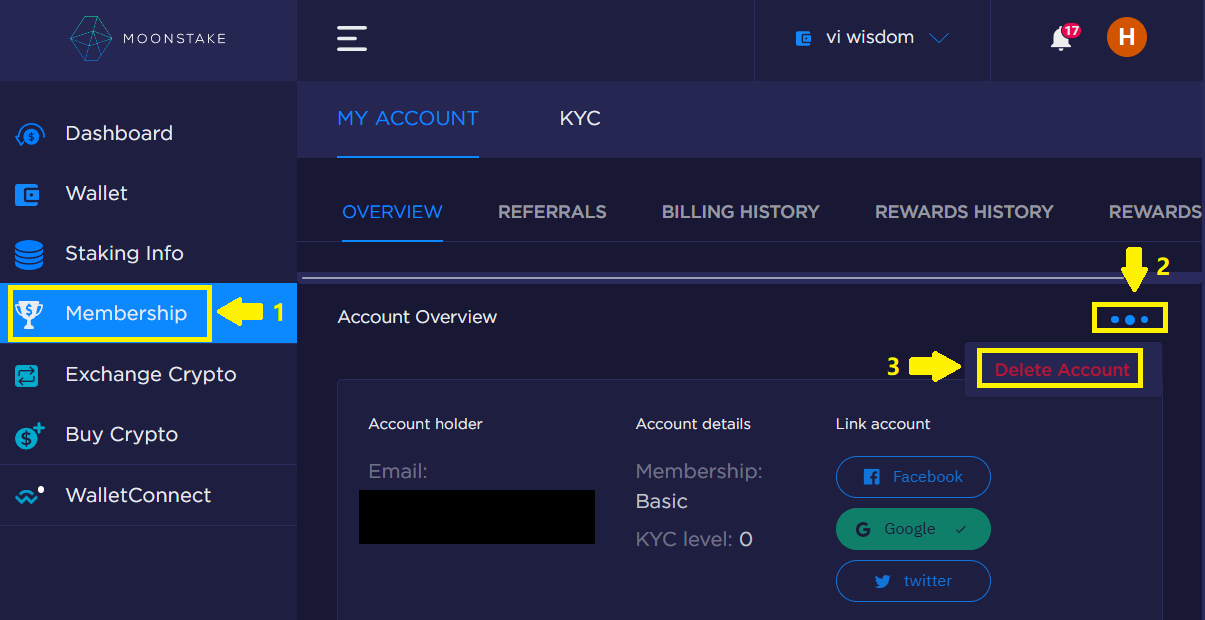Select the REFERRALS sub-tab
Screen dimensions: 1205x620
click(552, 212)
